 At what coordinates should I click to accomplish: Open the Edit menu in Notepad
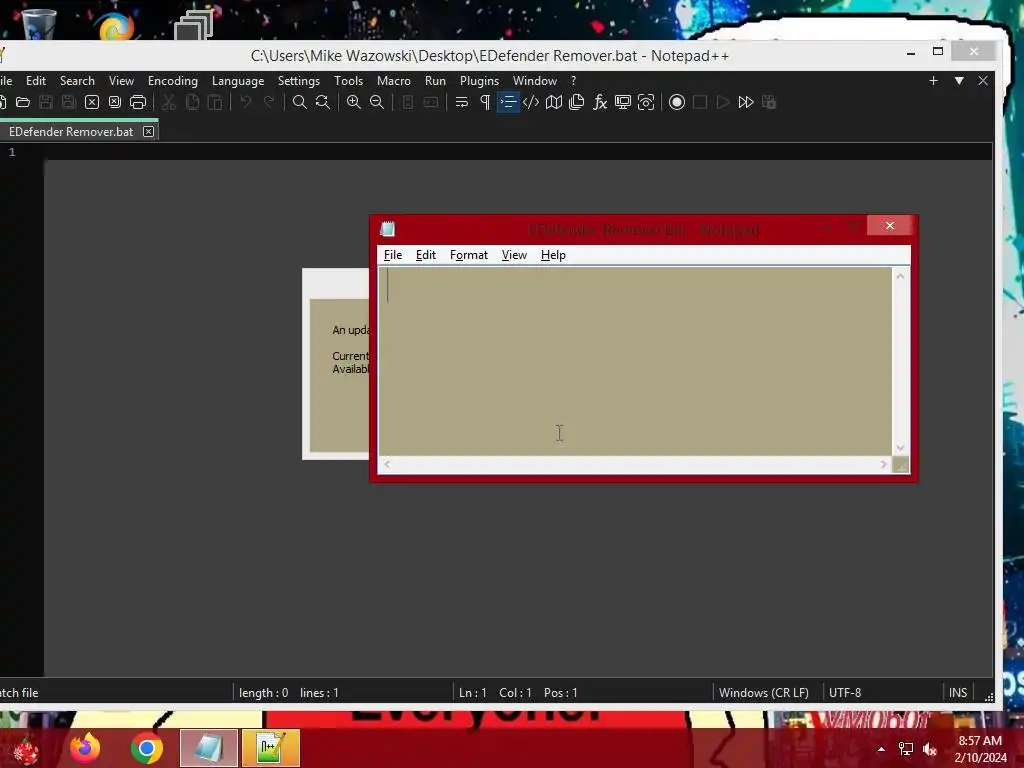(x=426, y=255)
